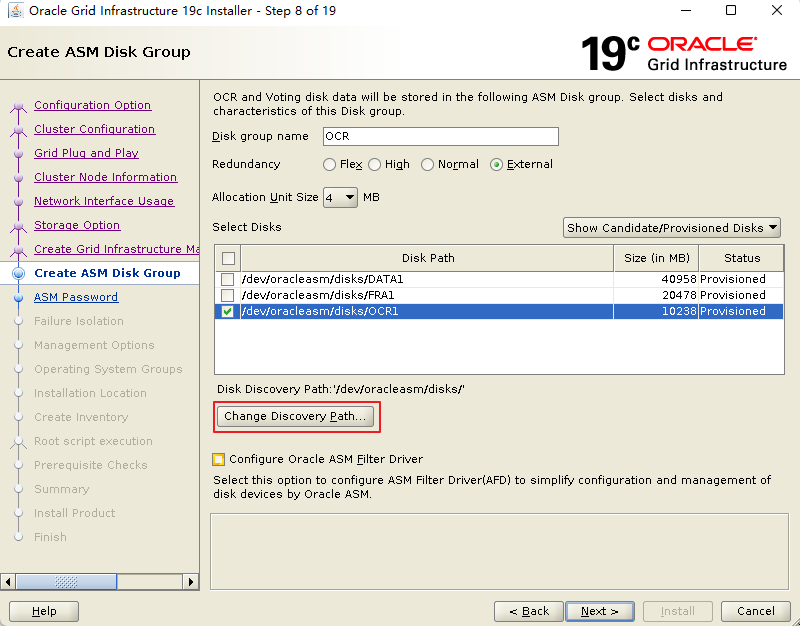Proceed with the Next button

point(599,611)
